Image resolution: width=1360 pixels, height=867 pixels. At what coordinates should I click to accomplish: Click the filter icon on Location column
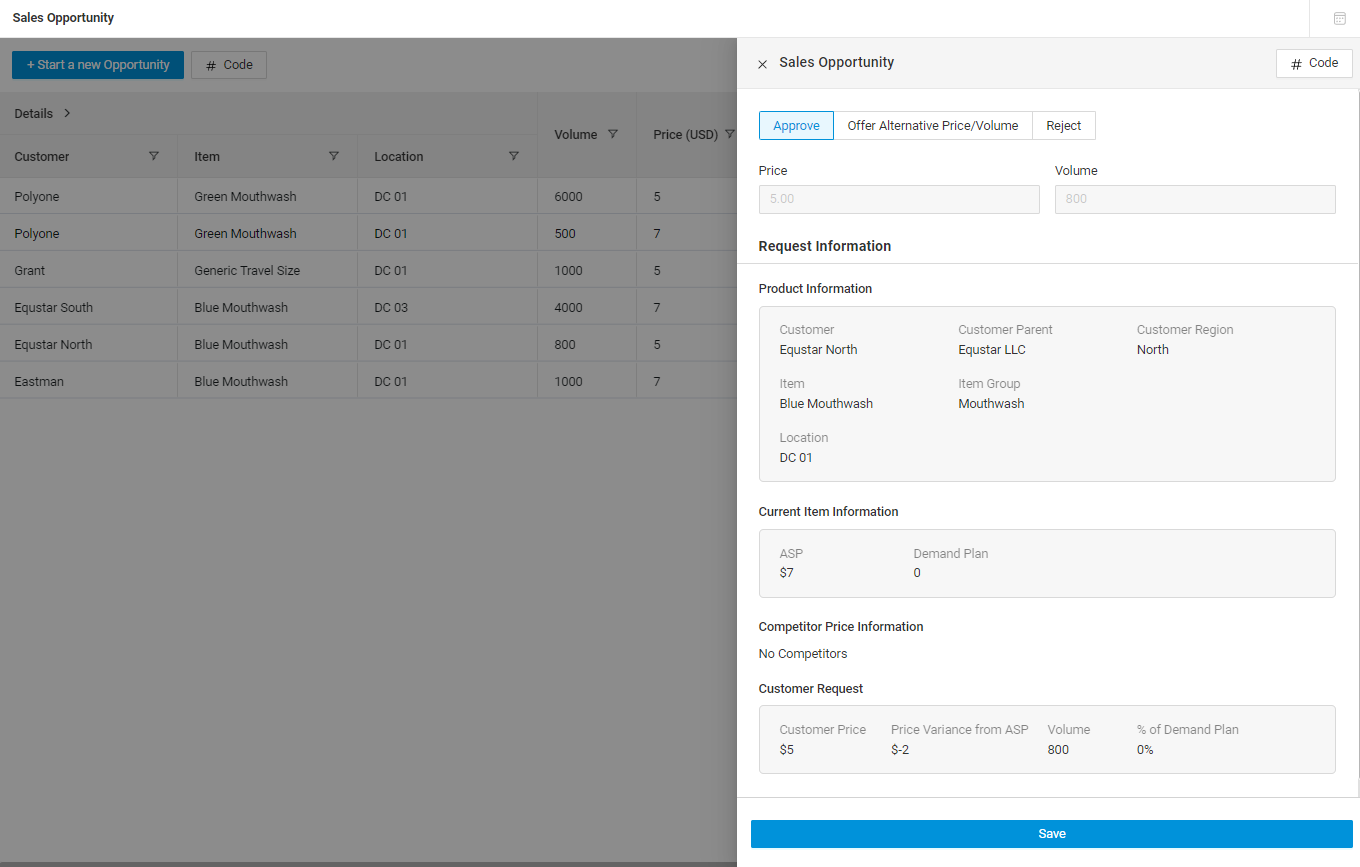514,156
